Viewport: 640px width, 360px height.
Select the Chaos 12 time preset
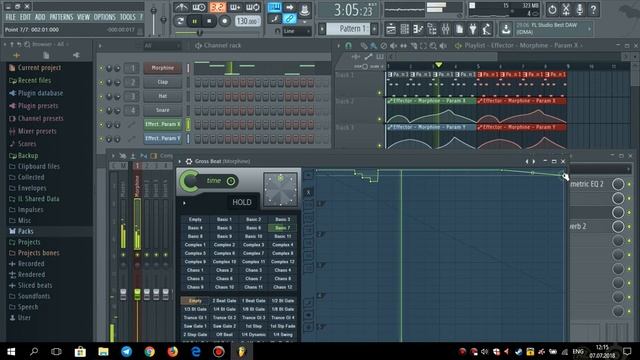282,287
